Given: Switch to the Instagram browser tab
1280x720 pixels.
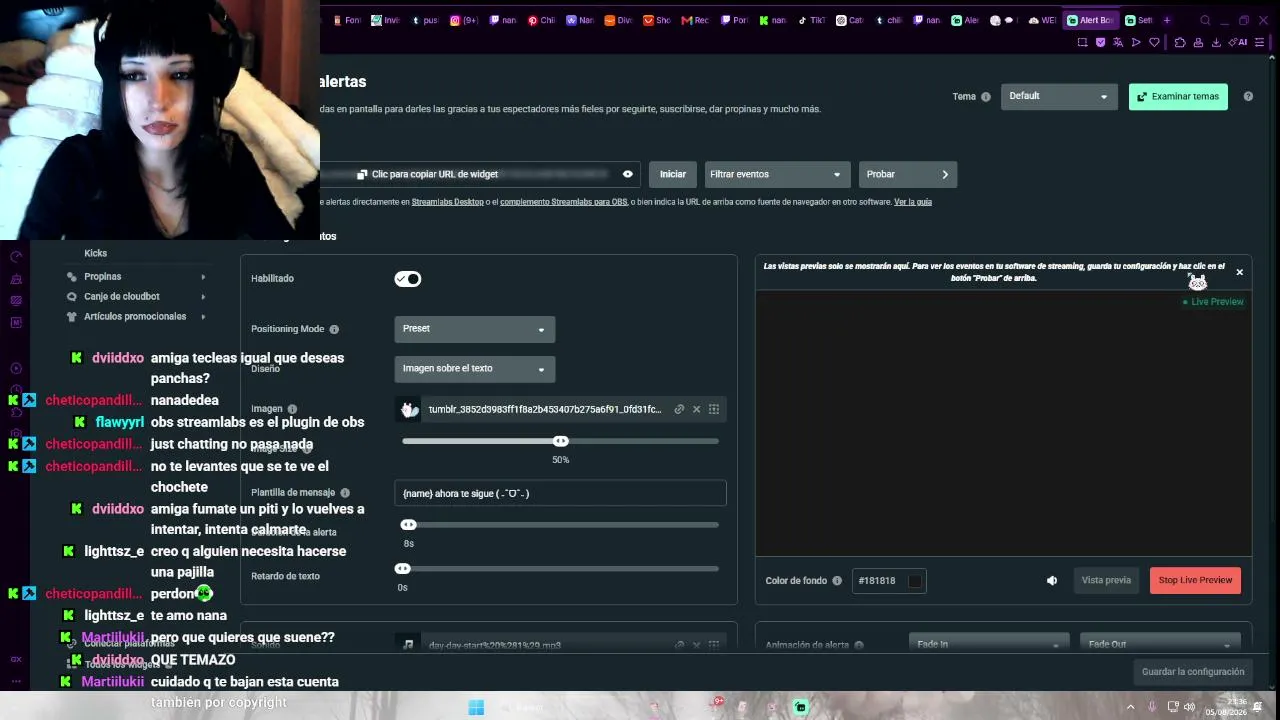Looking at the screenshot, I should [x=466, y=20].
